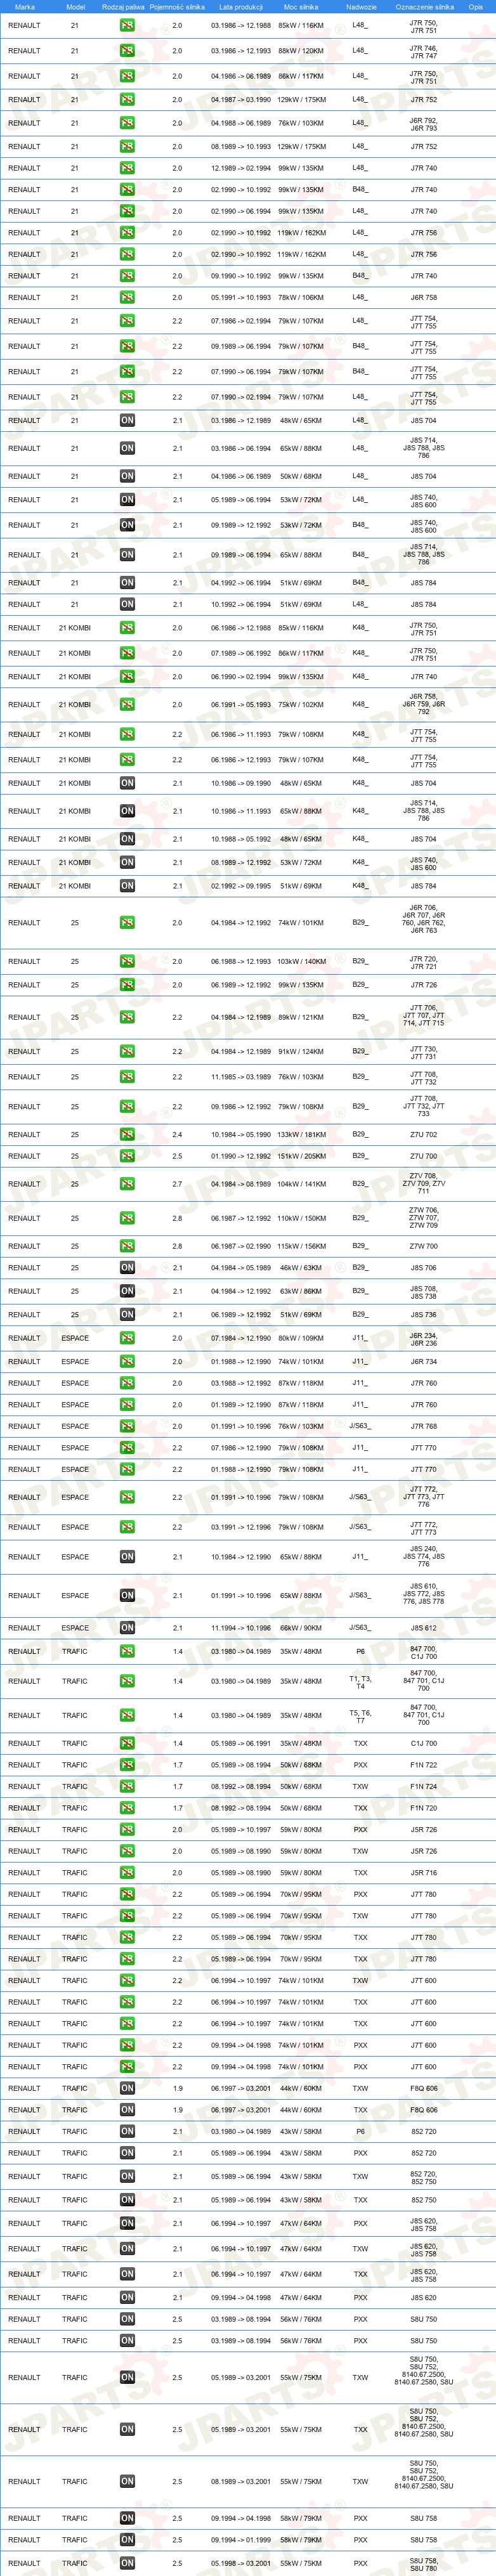Click power value 104kW / 141KM
Image resolution: width=496 pixels, height=2576 pixels.
pos(301,1184)
